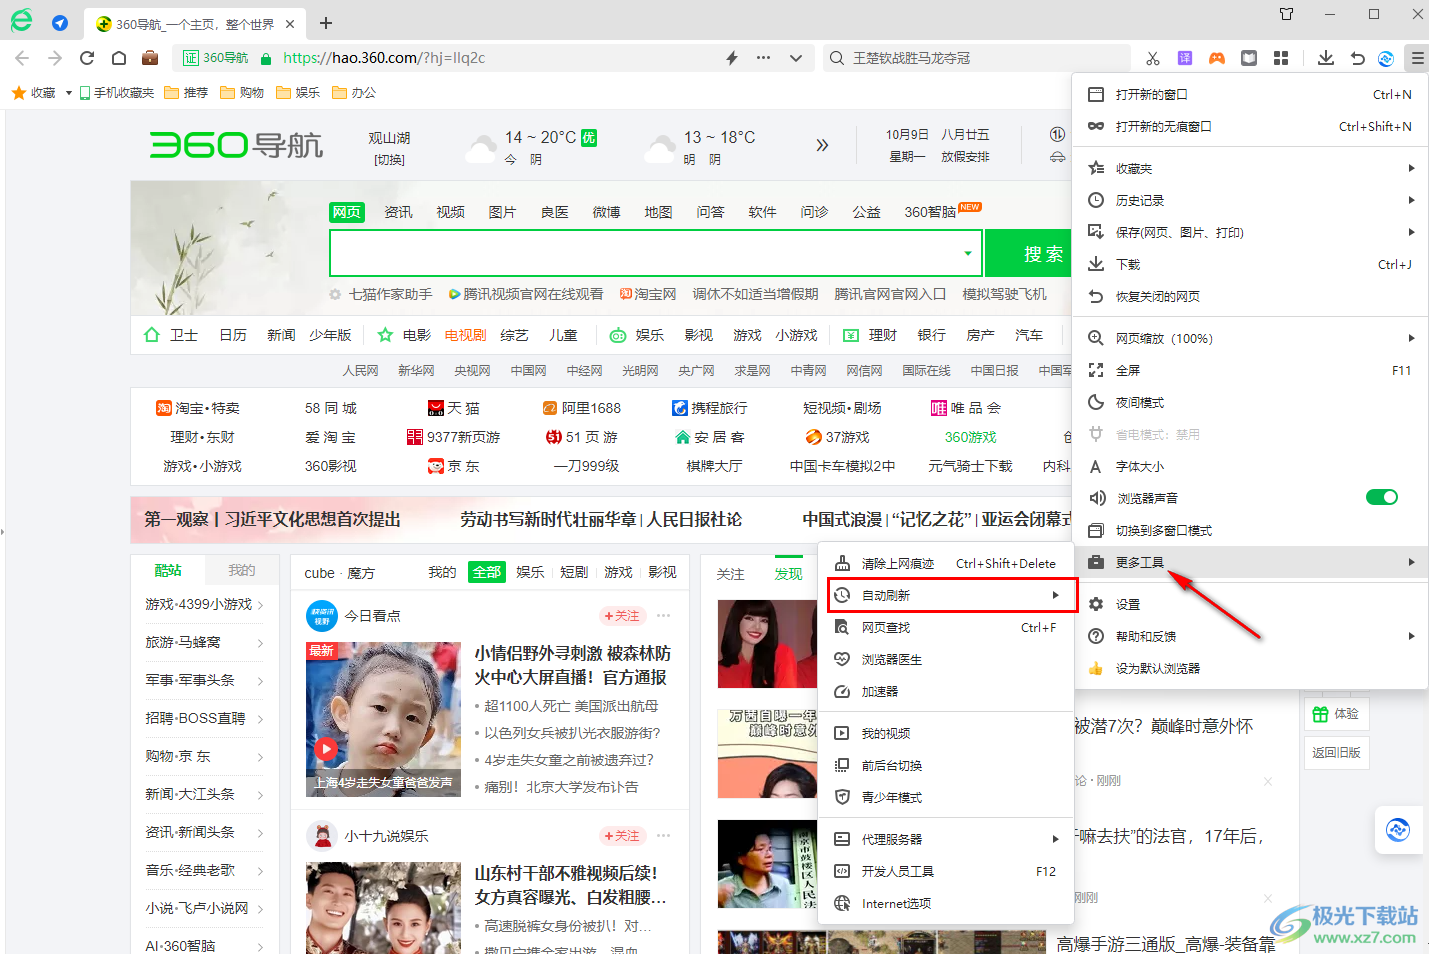Screen dimensions: 1429x954
Task: Open the 购物 bookmarks folder
Action: [242, 92]
